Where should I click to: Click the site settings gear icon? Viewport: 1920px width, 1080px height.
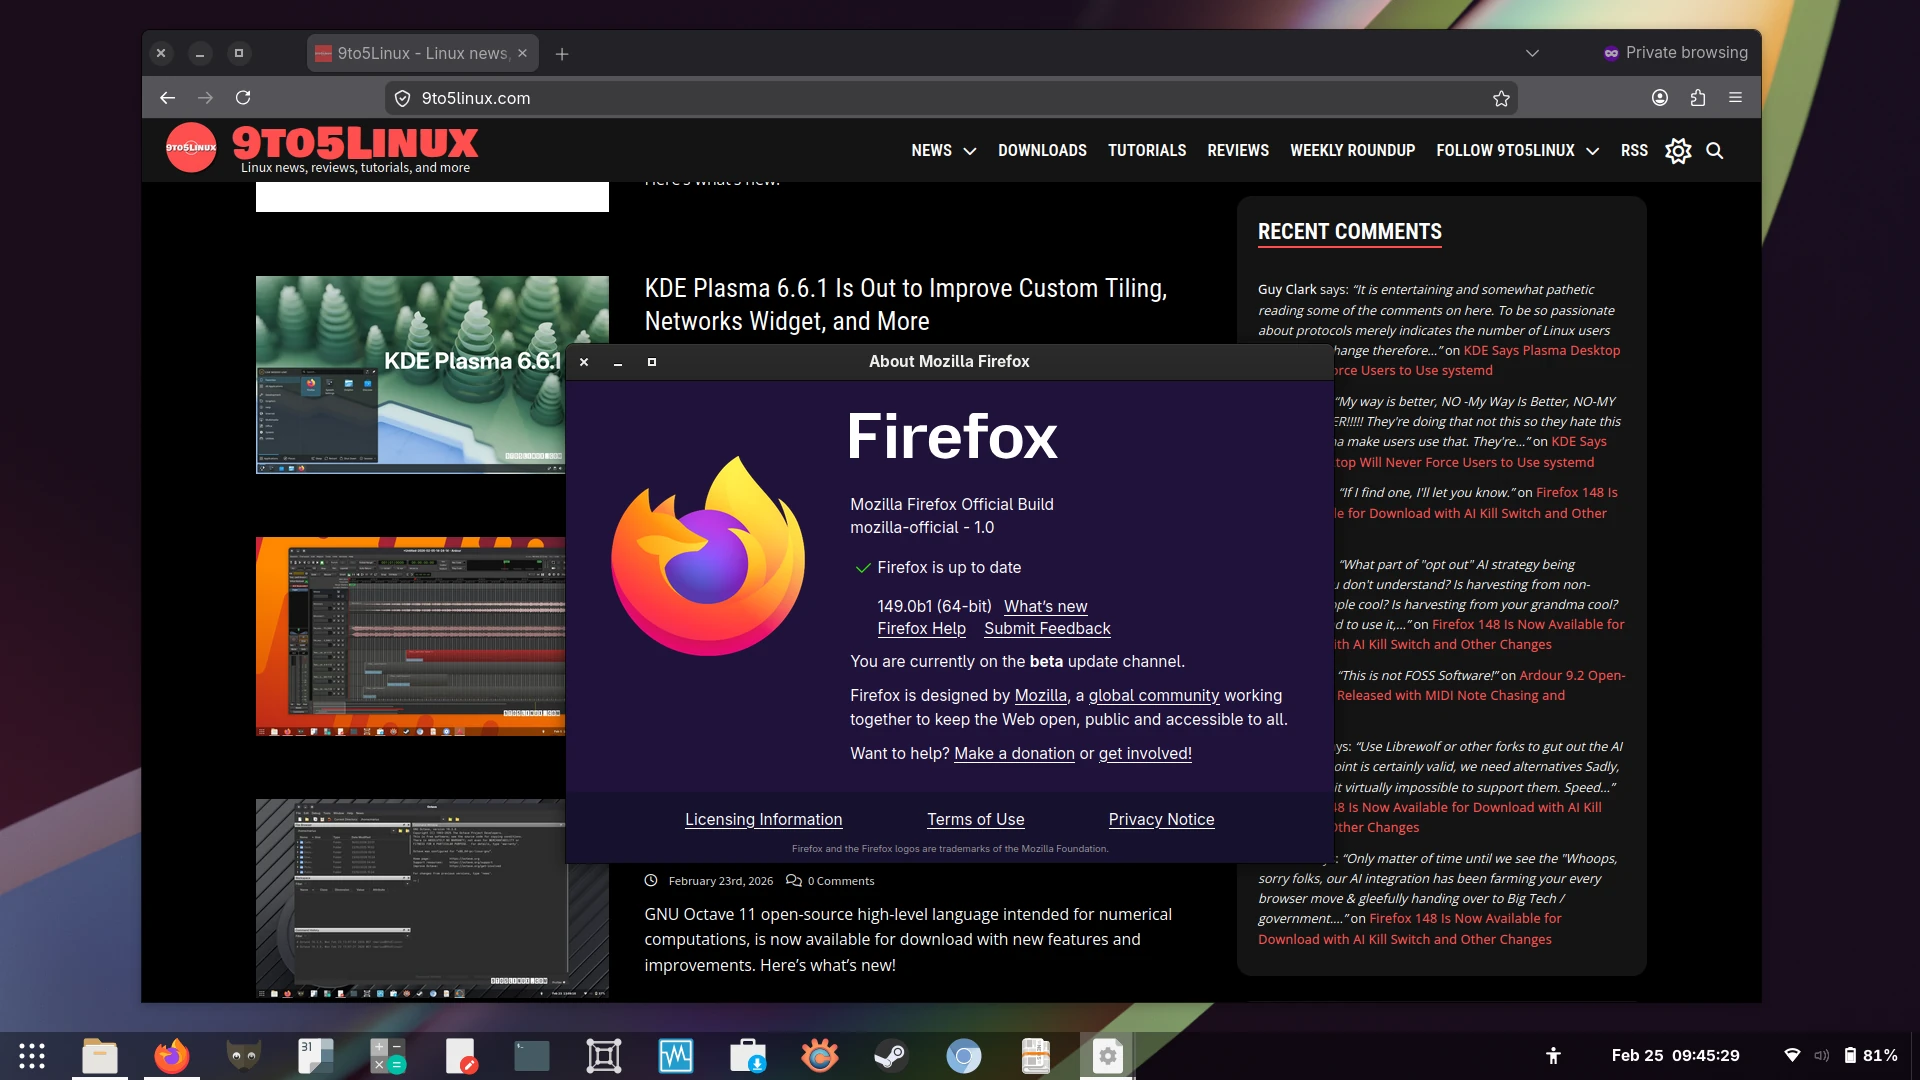(x=1677, y=151)
